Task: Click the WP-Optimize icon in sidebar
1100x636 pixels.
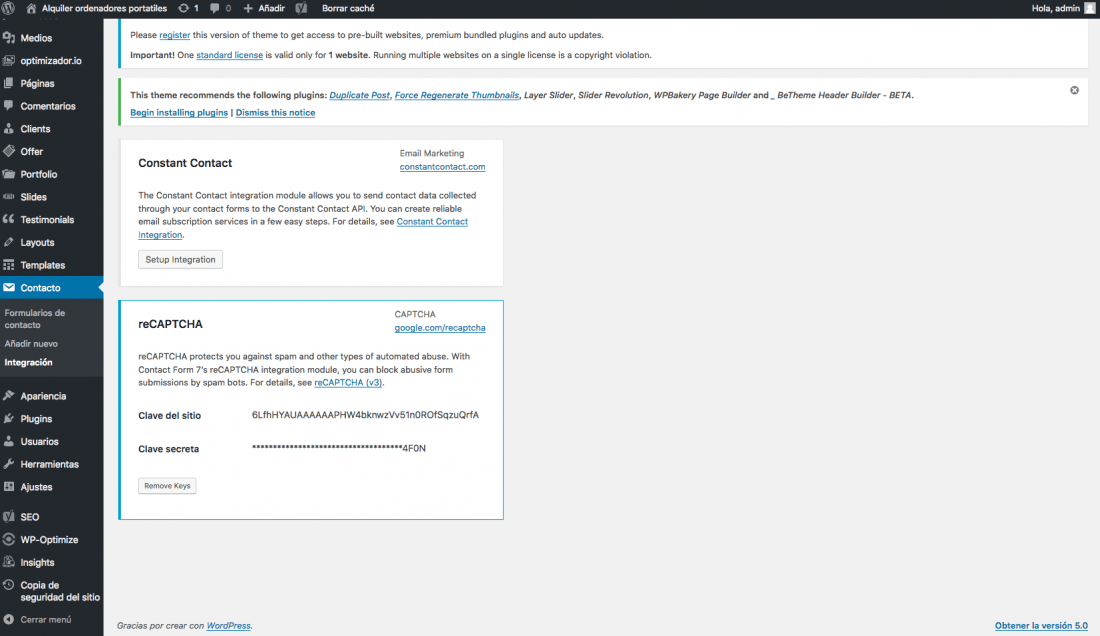Action: click(9, 539)
